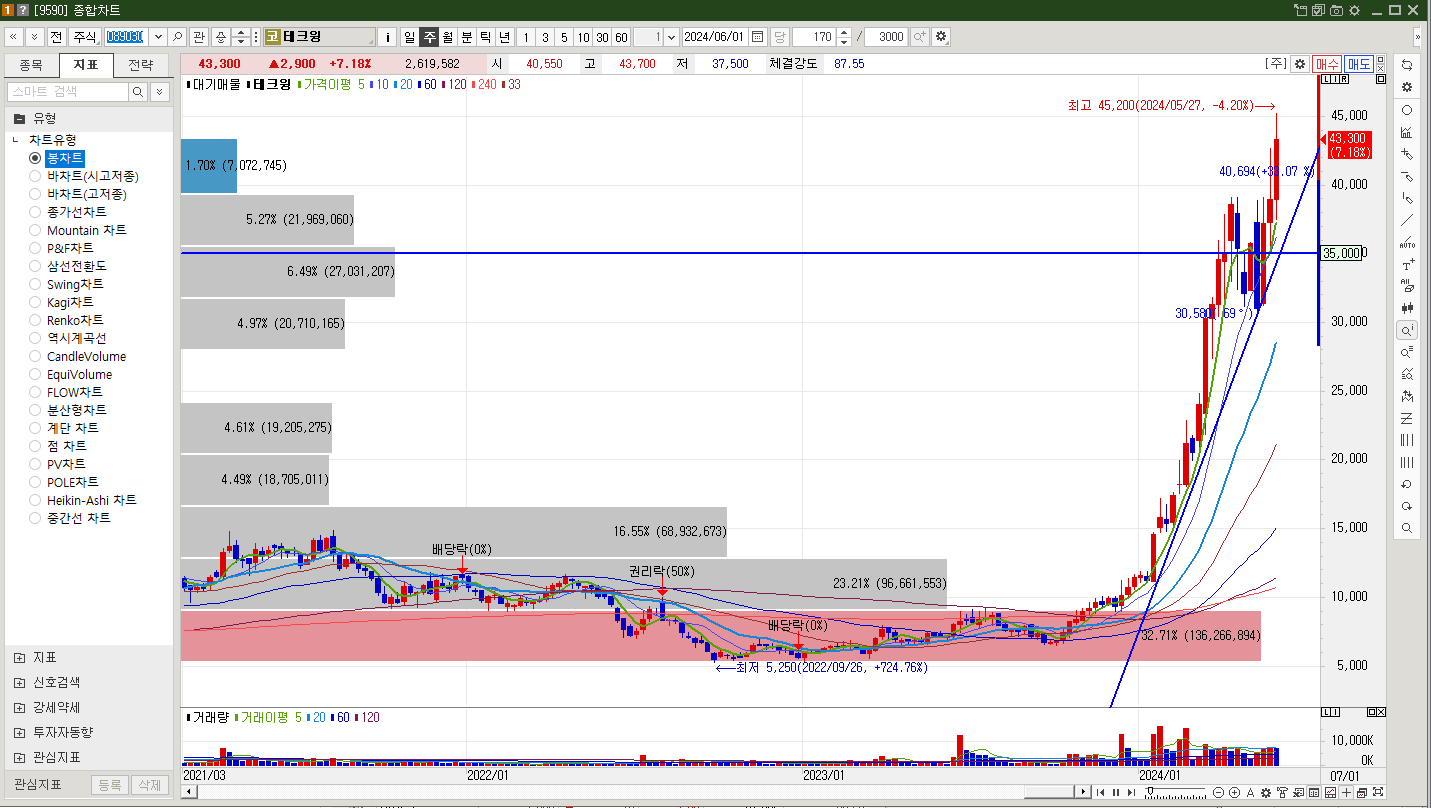Expand the 지표 section in the left tree
Viewport: 1431px width, 808px height.
(19, 658)
